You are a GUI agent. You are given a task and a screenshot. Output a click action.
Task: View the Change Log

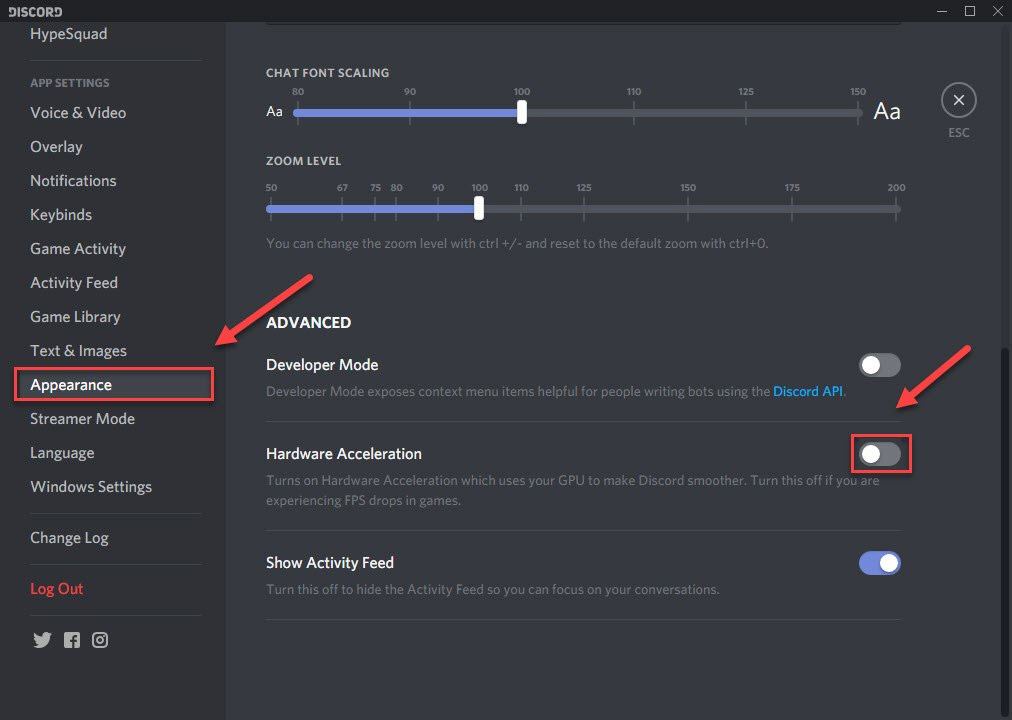[x=69, y=538]
